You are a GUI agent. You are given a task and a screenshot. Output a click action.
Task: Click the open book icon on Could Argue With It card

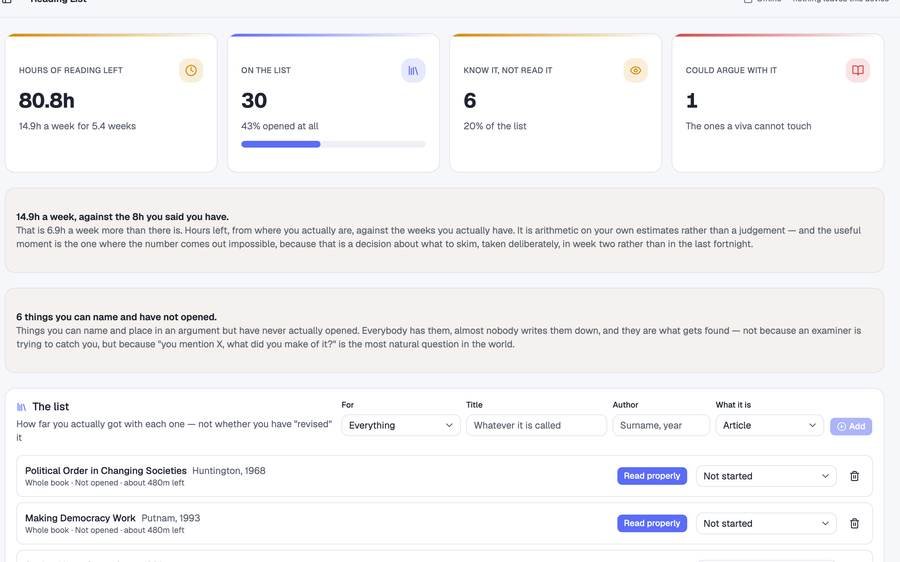[858, 71]
